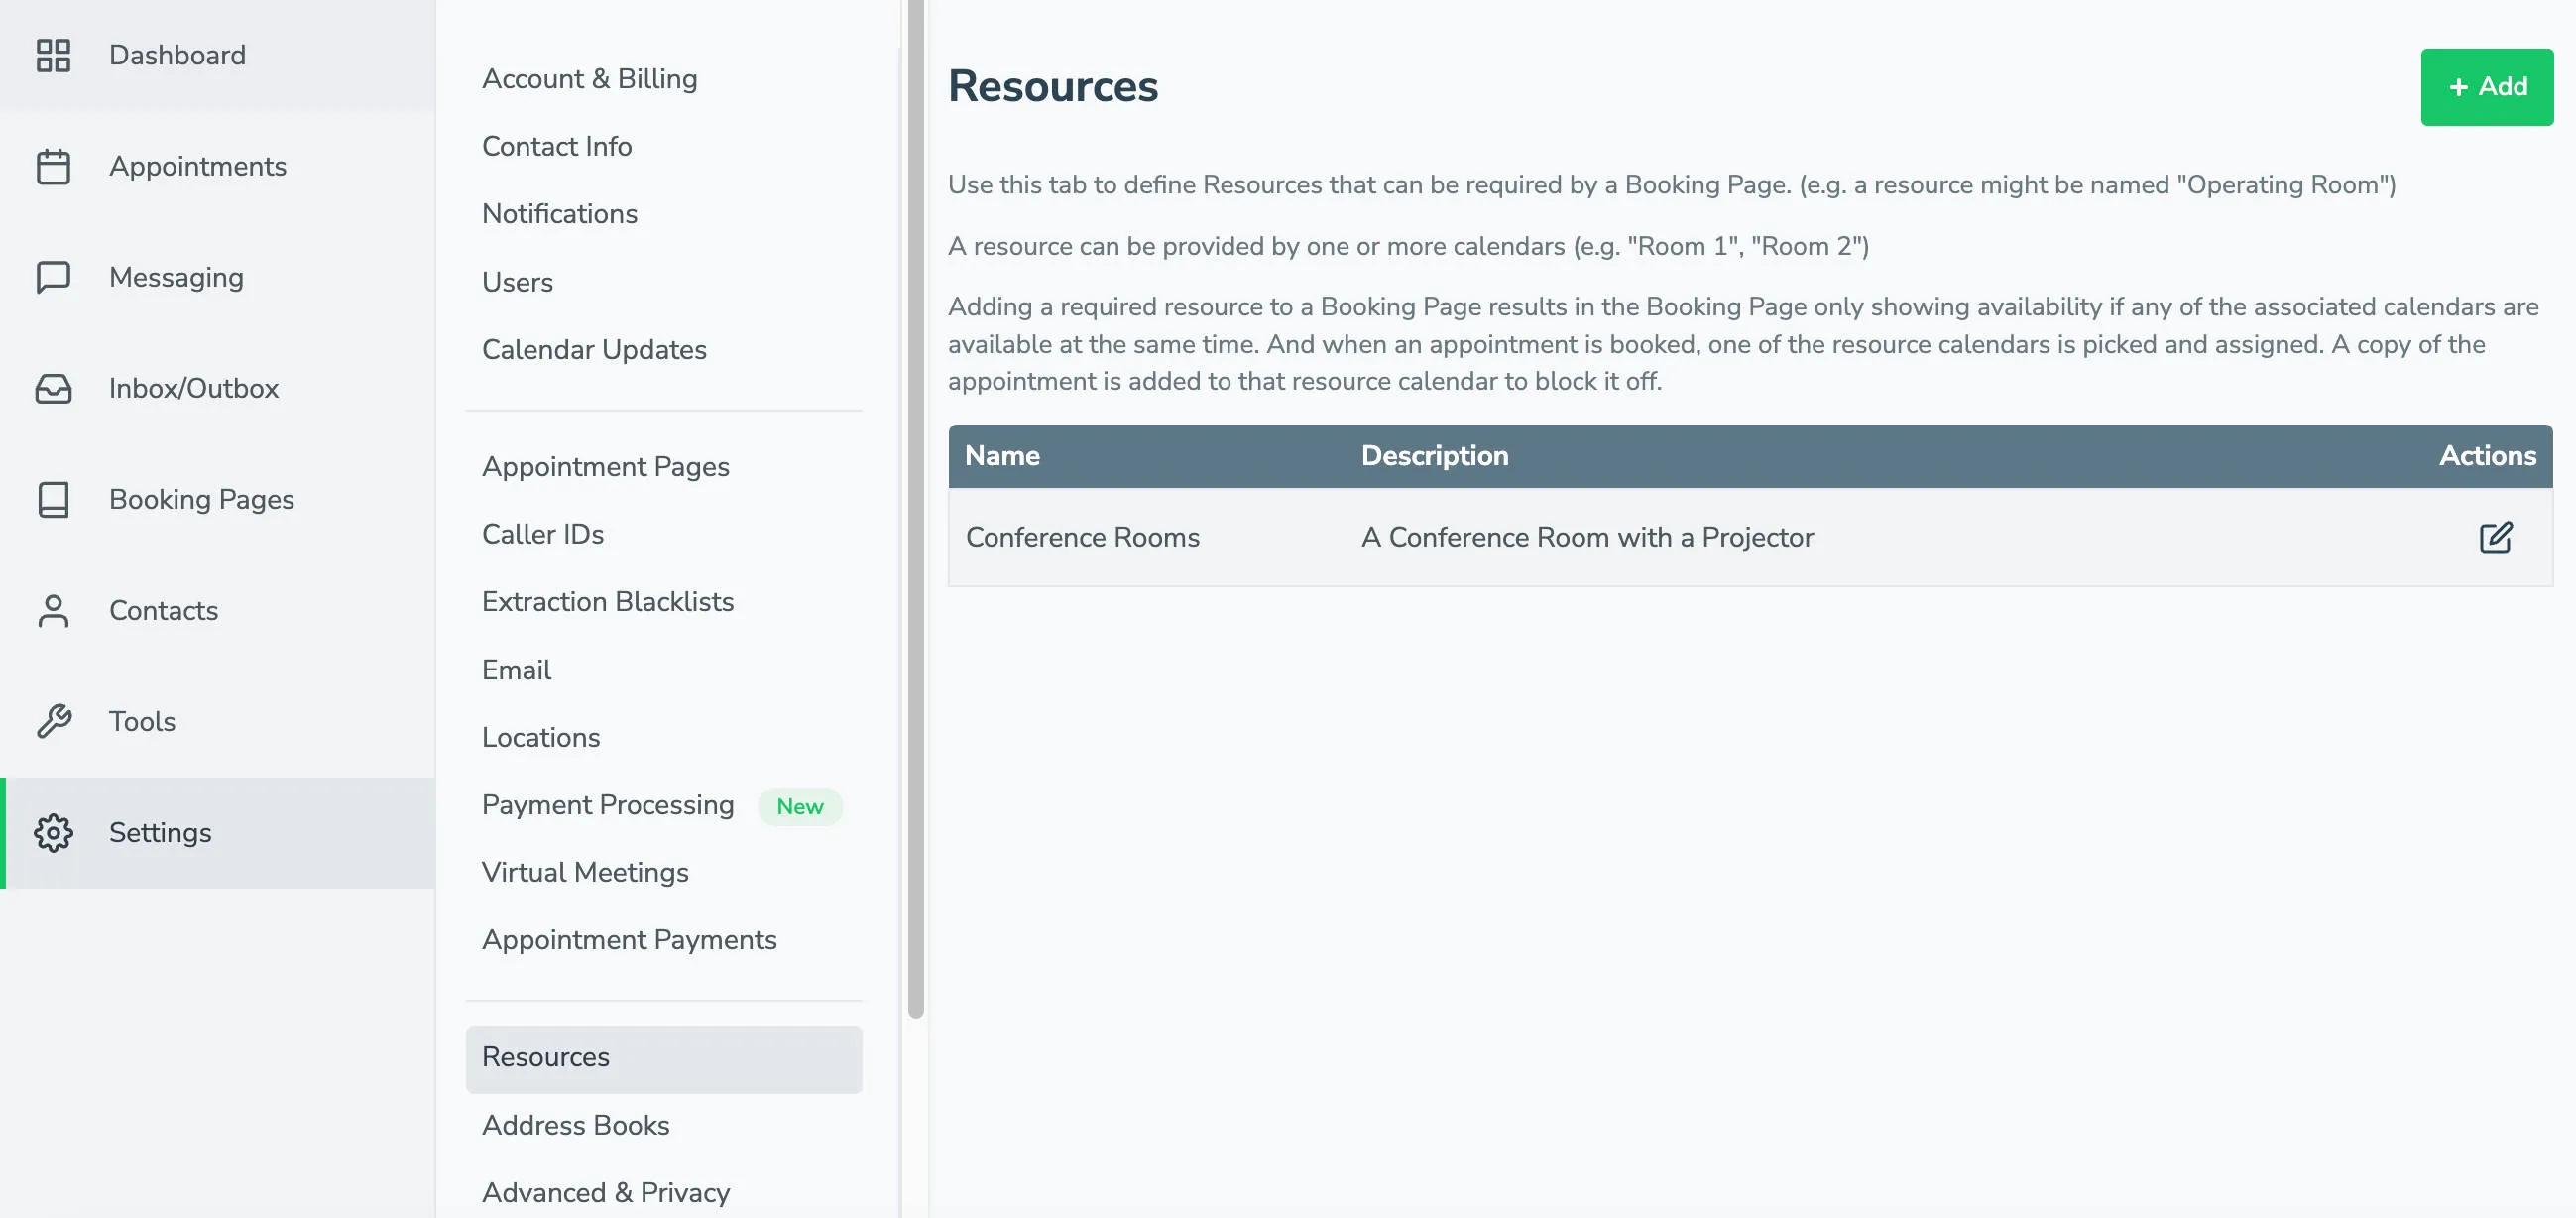Image resolution: width=2576 pixels, height=1218 pixels.
Task: Open Payment Processing marked New
Action: pos(607,804)
